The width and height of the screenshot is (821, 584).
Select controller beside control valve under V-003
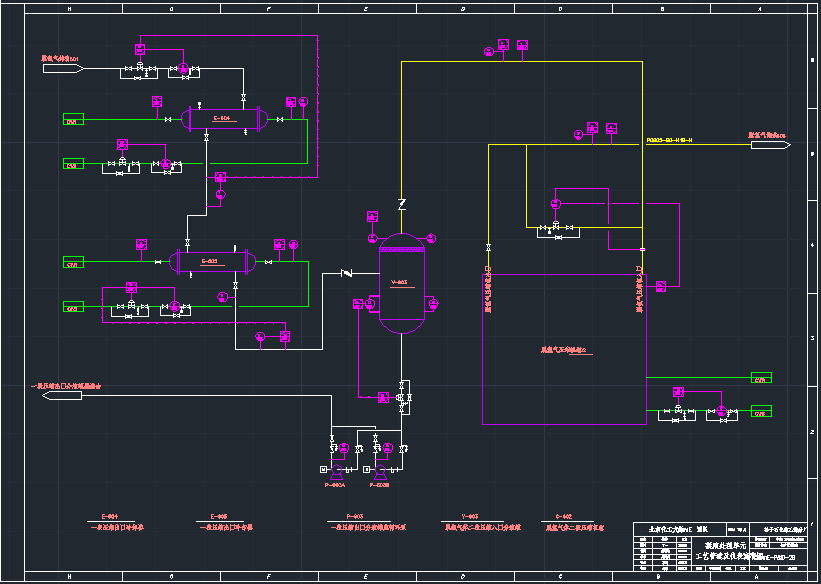point(383,398)
